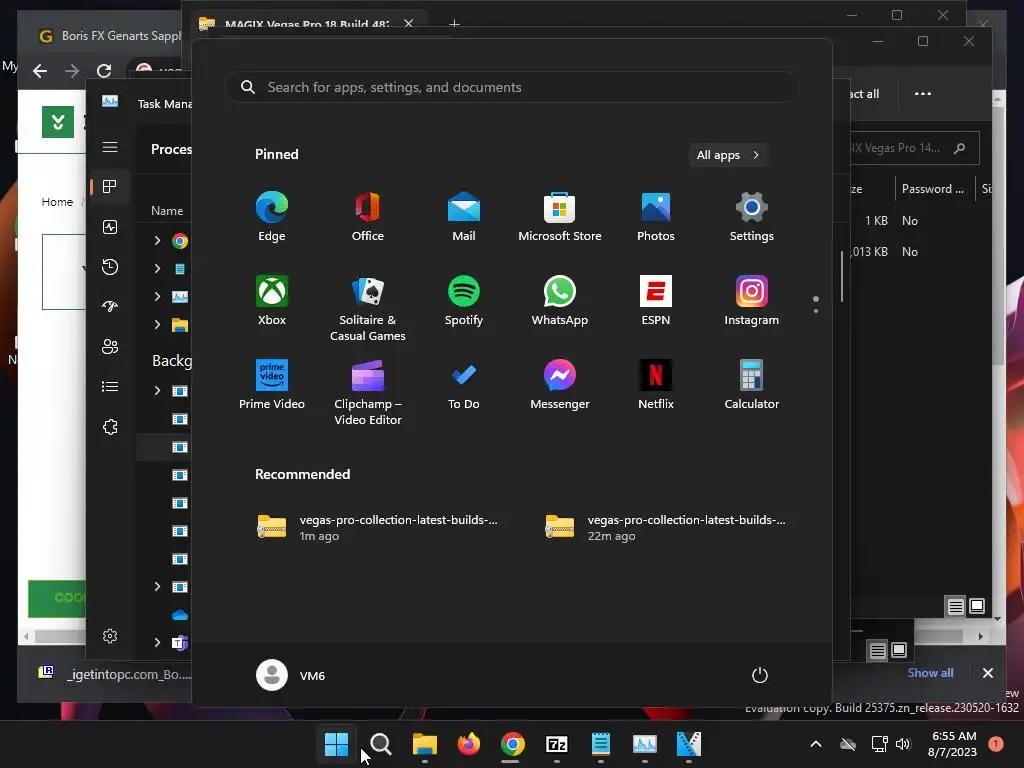This screenshot has height=768, width=1024.
Task: Open the Photos app
Action: [x=656, y=216]
